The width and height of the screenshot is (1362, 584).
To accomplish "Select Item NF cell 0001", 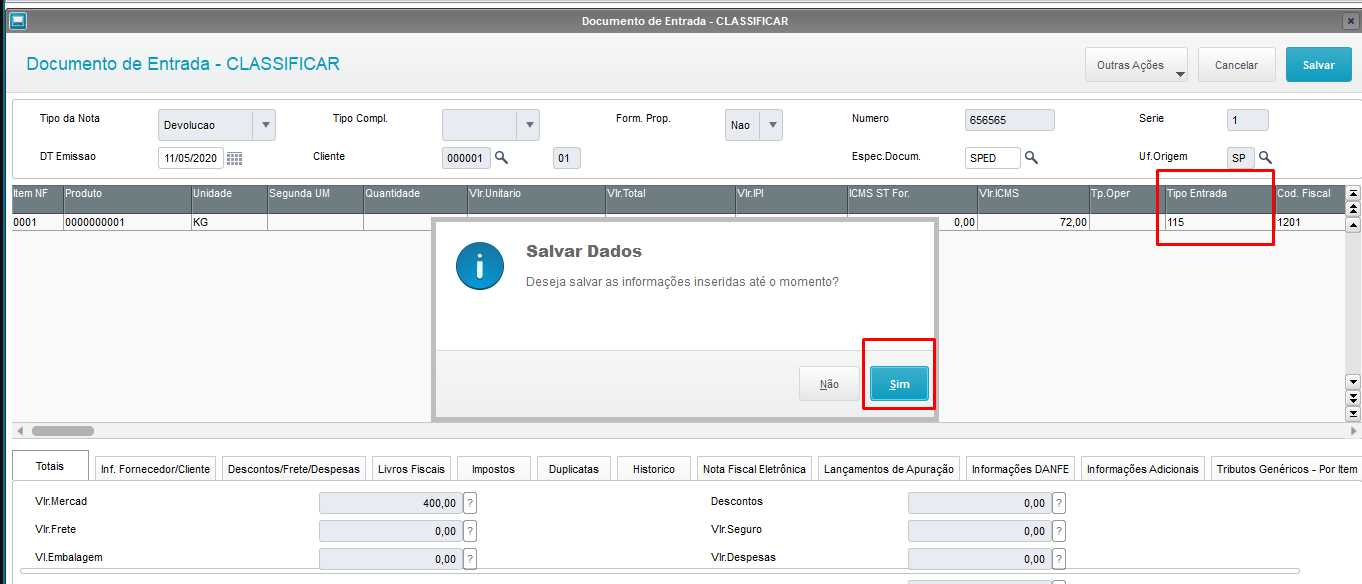I will [x=37, y=223].
